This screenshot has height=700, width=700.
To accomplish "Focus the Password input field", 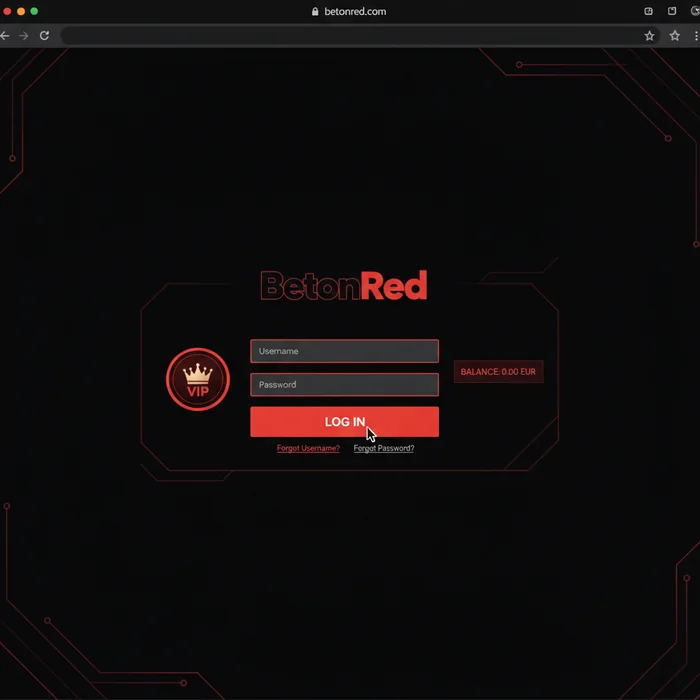I will click(344, 384).
